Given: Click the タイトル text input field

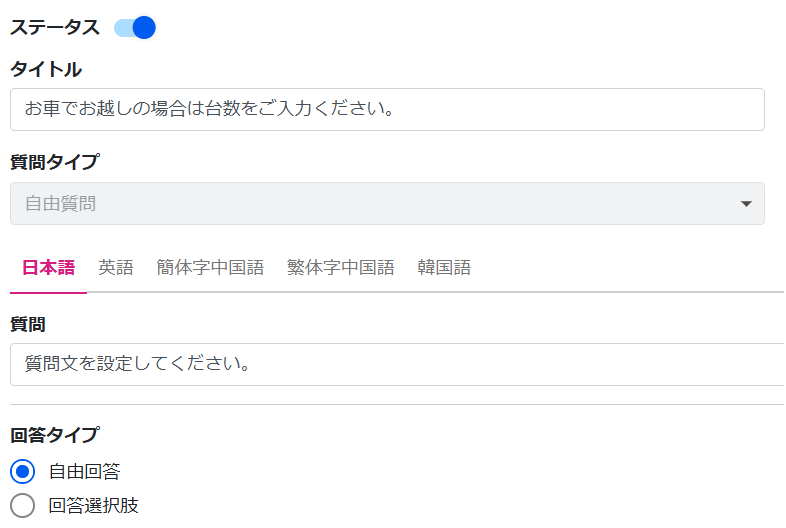Looking at the screenshot, I should tap(387, 109).
